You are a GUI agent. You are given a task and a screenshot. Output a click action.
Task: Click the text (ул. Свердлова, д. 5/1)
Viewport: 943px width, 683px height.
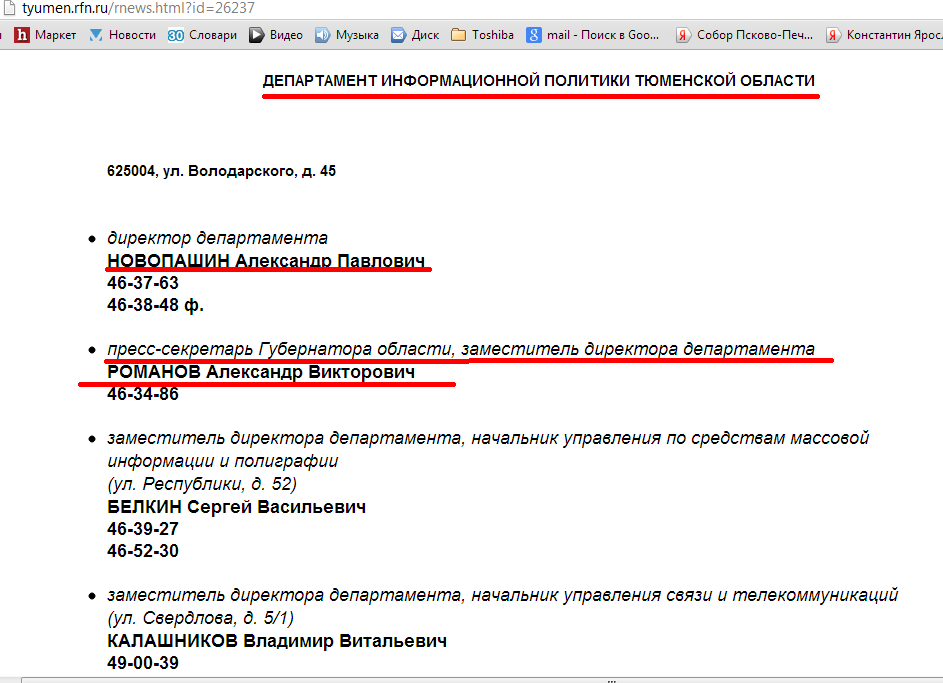(200, 618)
